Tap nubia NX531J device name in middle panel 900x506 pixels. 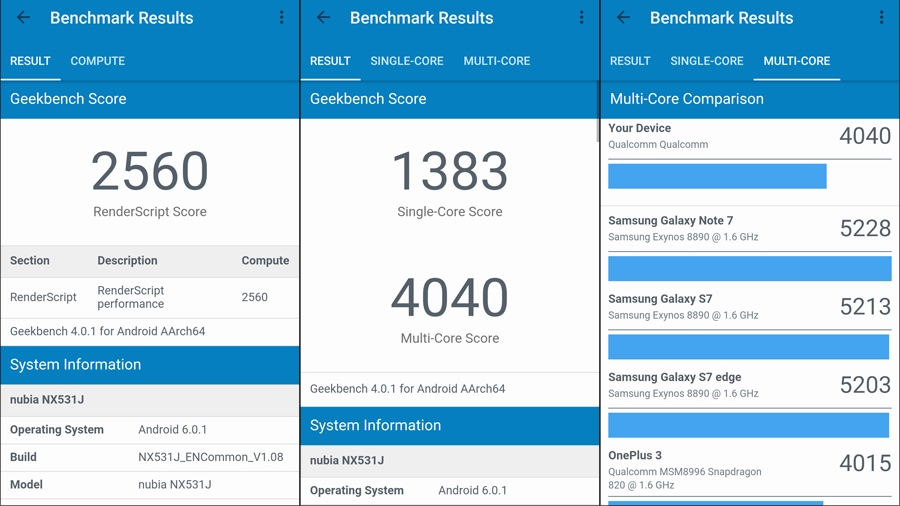click(347, 460)
